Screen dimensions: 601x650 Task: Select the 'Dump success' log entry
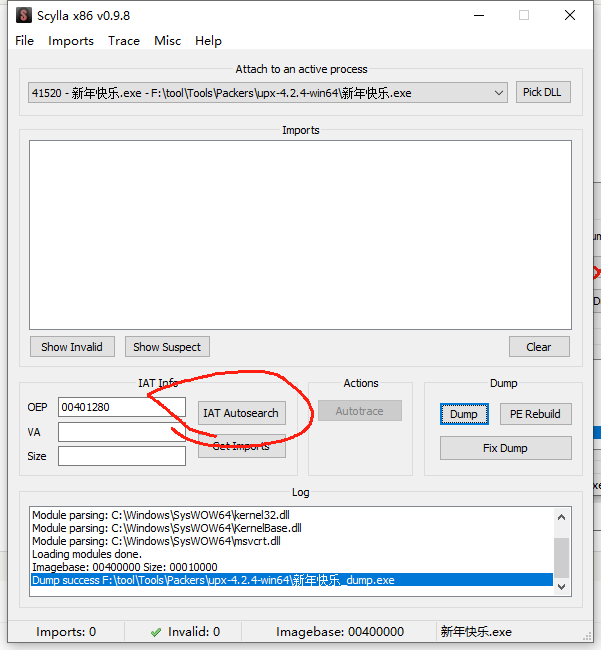coord(292,580)
